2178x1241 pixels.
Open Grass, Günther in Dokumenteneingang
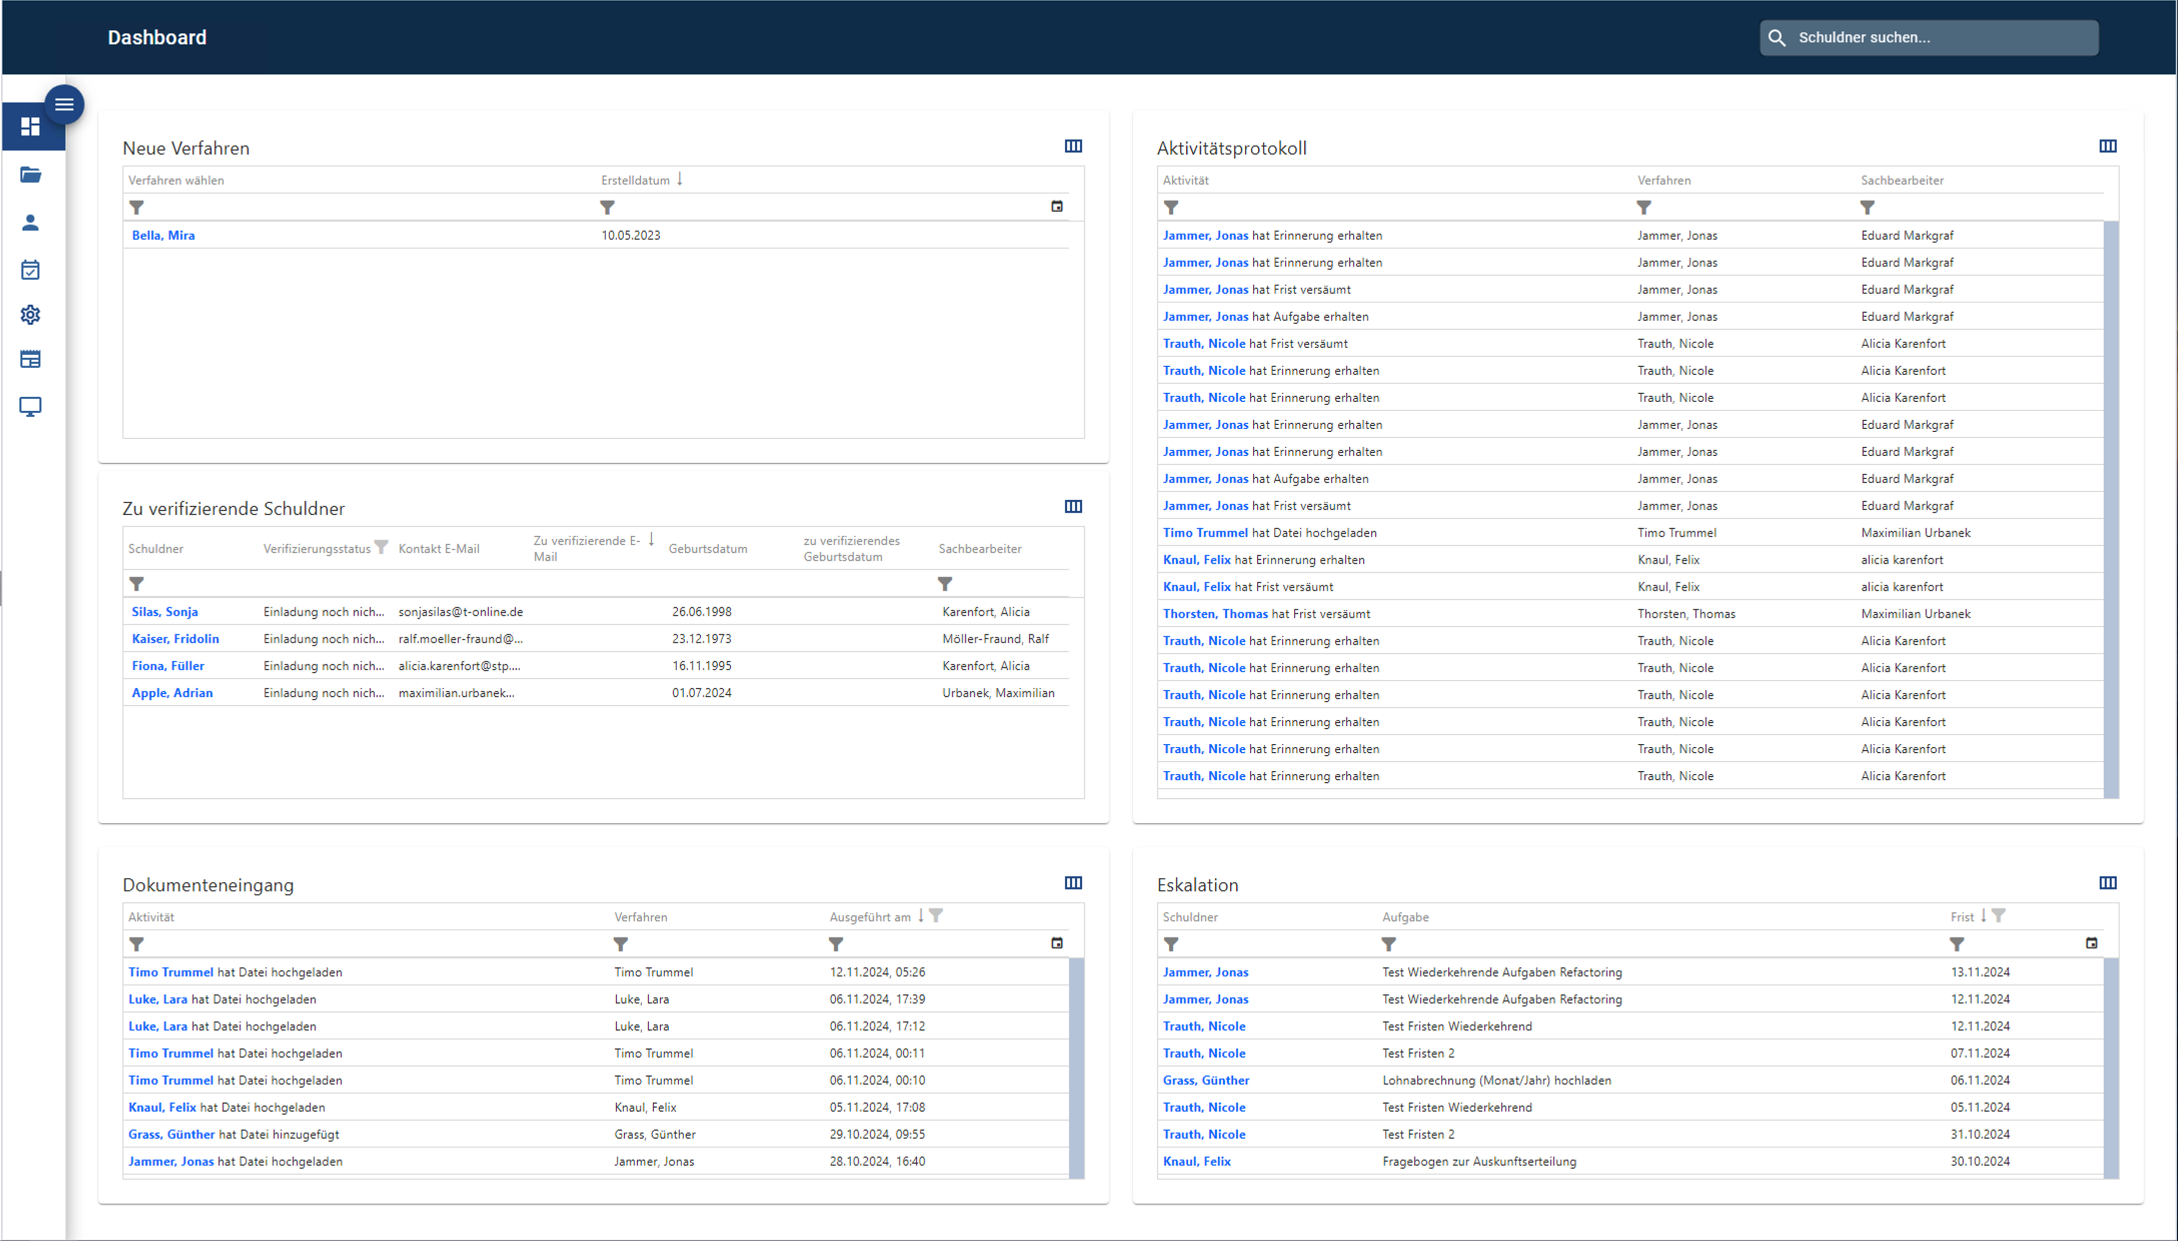[x=171, y=1134]
